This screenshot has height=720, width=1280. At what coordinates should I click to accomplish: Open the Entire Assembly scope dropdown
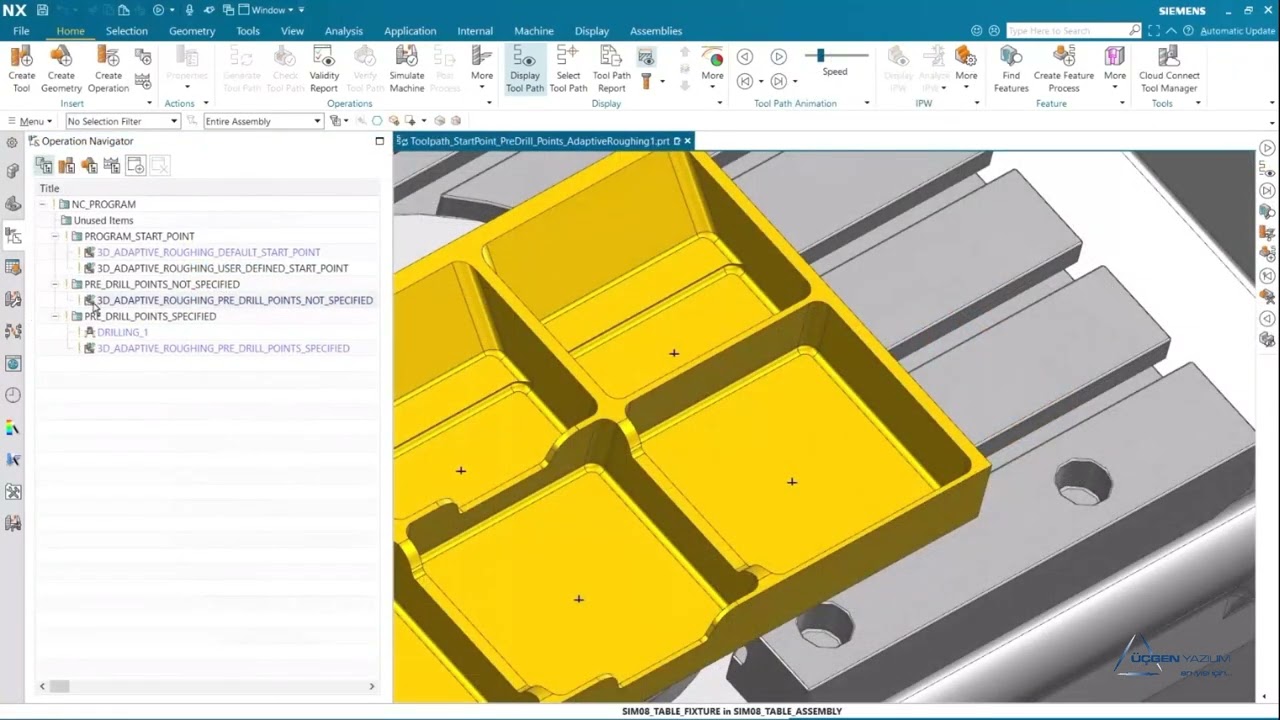pyautogui.click(x=263, y=121)
